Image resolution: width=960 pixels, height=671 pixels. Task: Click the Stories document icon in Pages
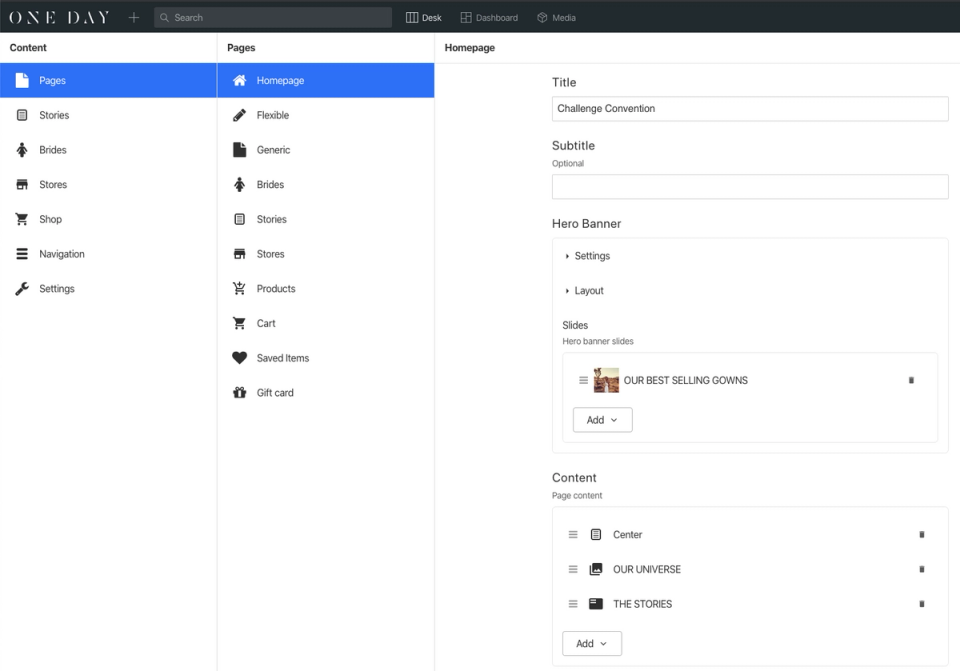pyautogui.click(x=239, y=219)
